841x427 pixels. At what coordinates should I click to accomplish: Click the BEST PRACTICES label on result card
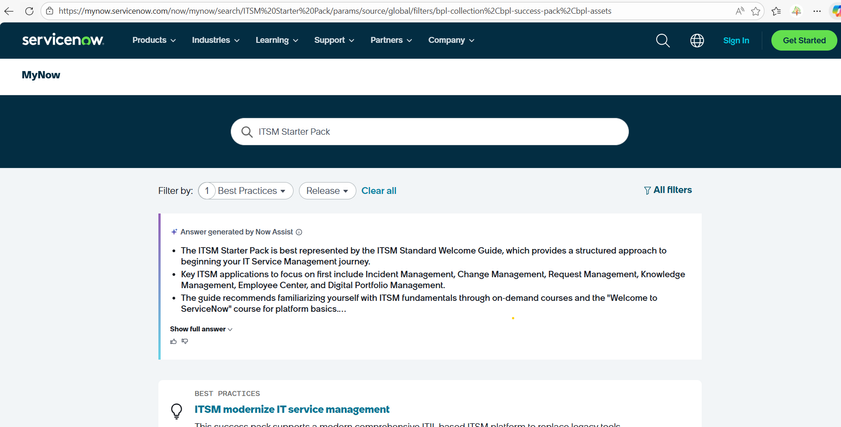(227, 394)
